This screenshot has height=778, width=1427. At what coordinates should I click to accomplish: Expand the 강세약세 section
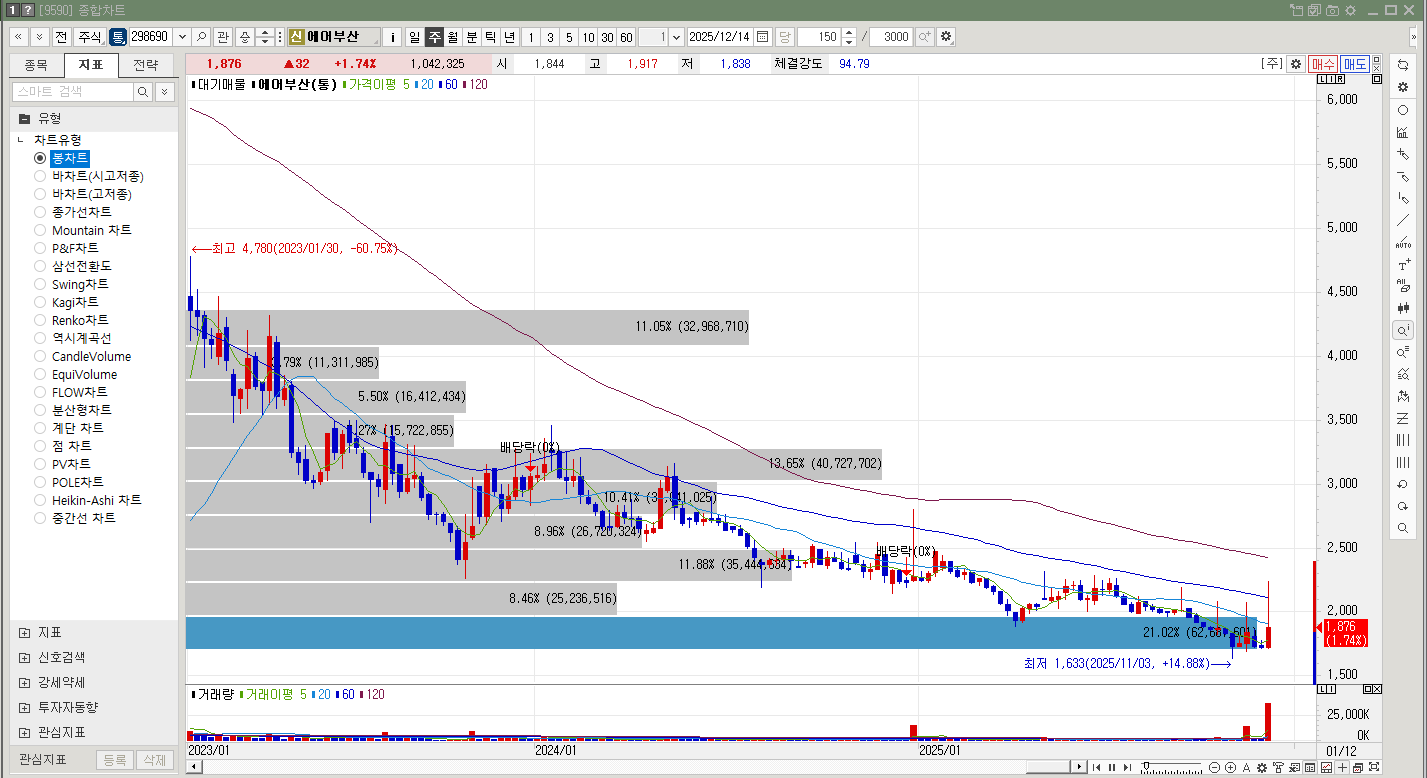[x=24, y=682]
